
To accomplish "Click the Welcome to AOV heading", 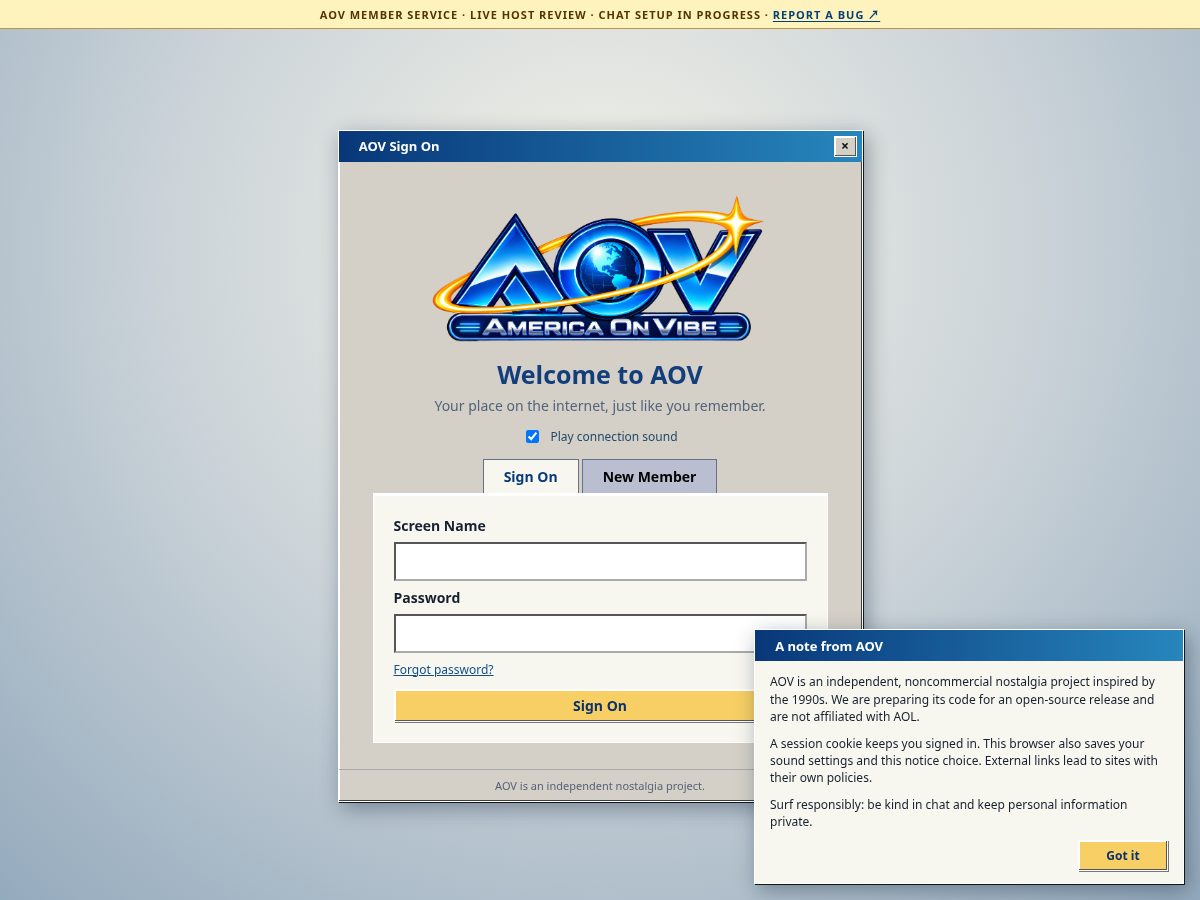I will 600,375.
